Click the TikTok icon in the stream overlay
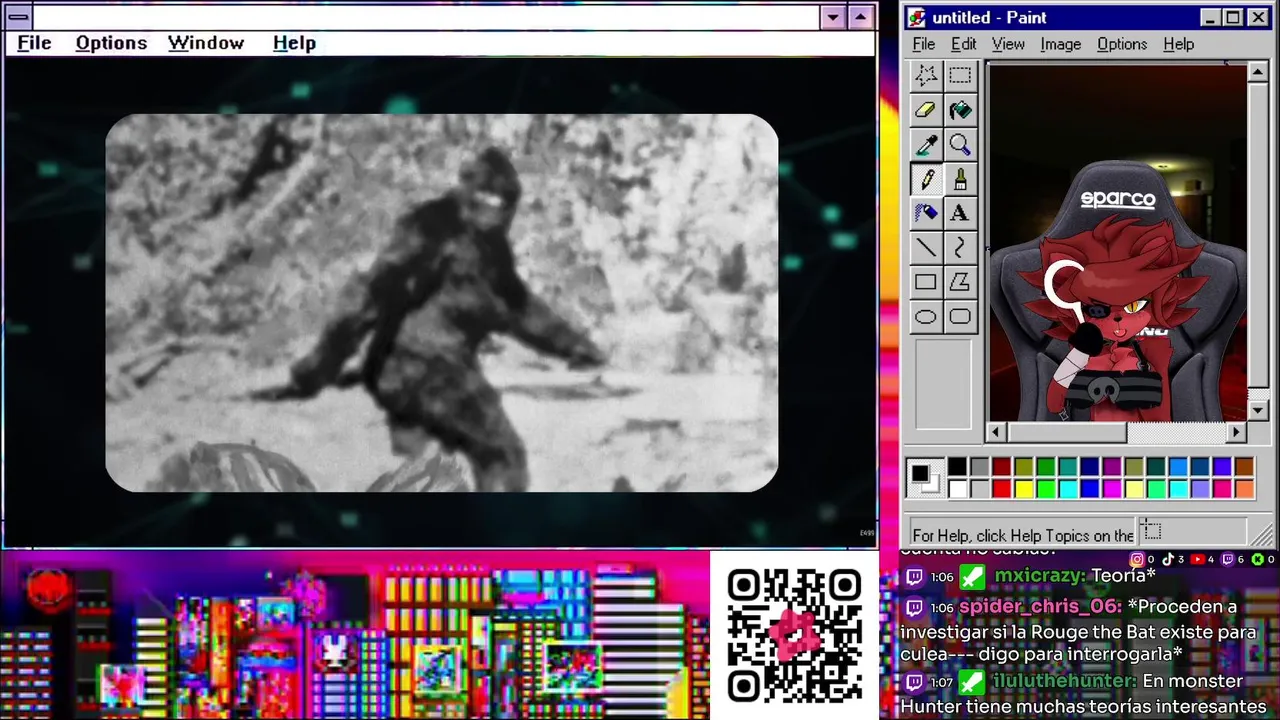This screenshot has height=720, width=1280. coord(1167,559)
